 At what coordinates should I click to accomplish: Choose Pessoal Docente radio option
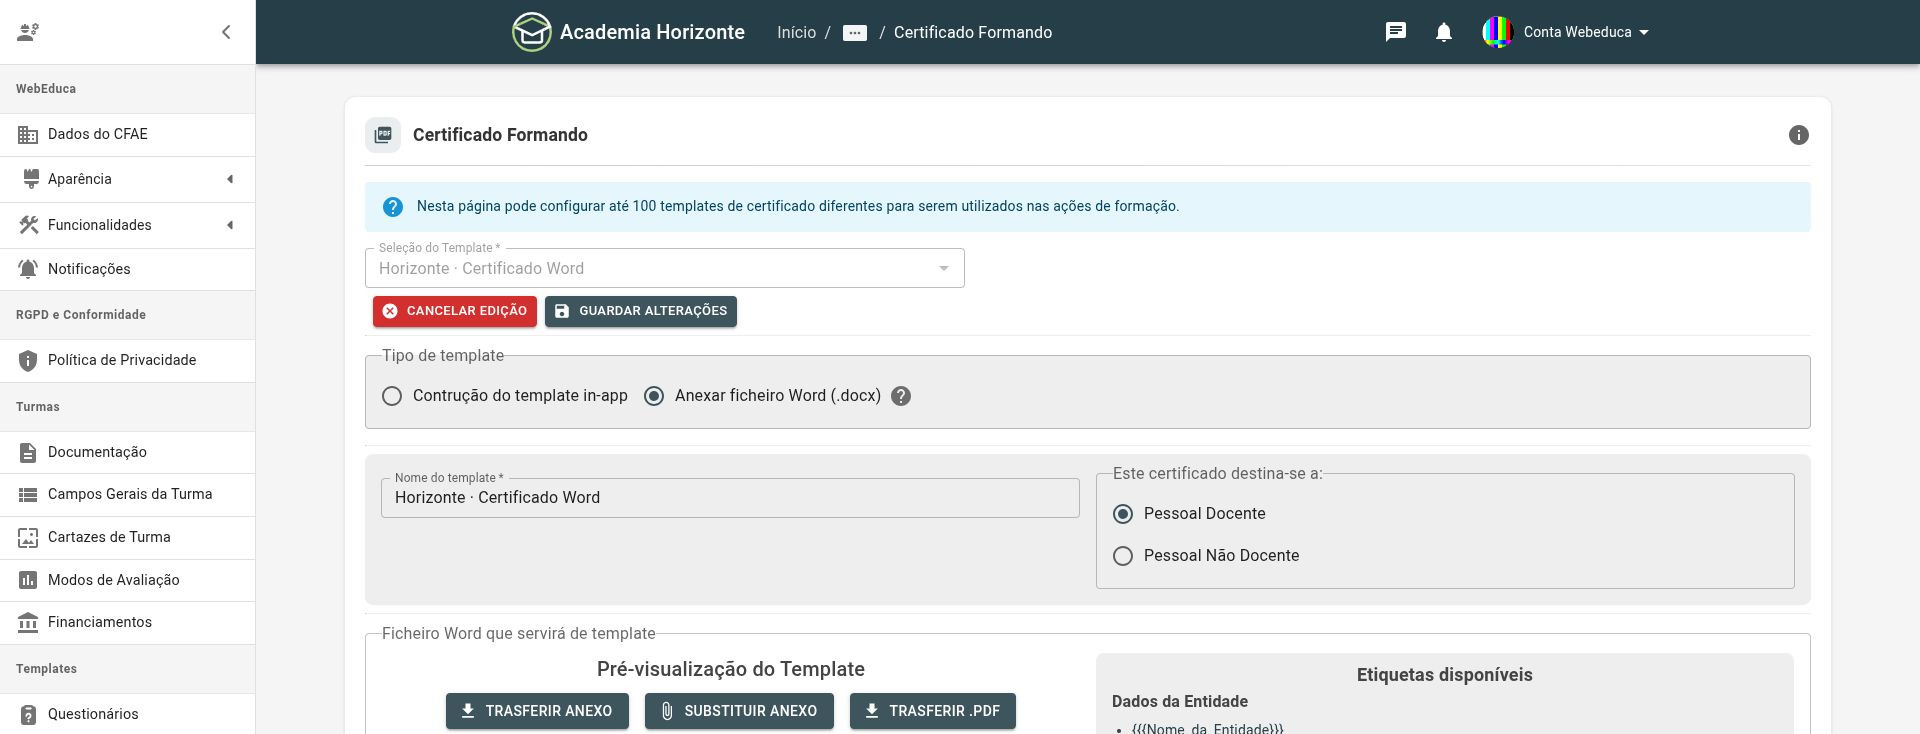coord(1123,514)
